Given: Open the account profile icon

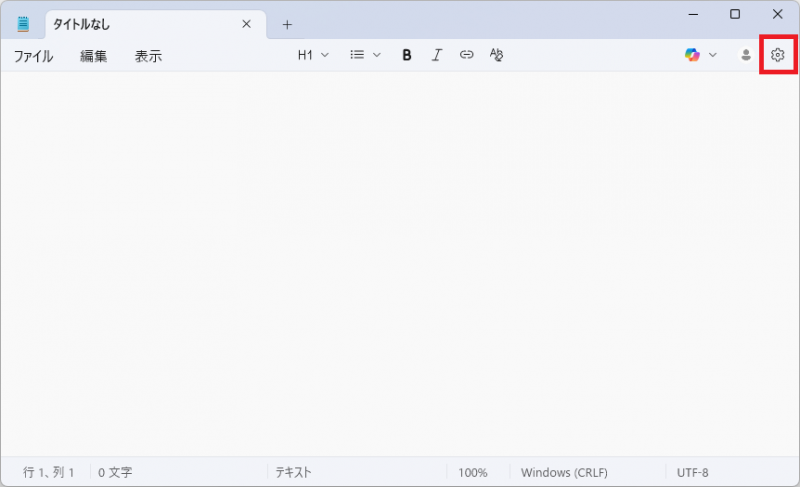Looking at the screenshot, I should [x=745, y=56].
